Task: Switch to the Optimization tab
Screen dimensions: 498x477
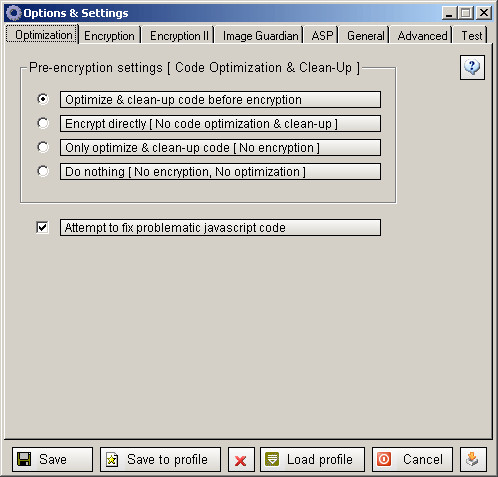Action: pos(42,35)
